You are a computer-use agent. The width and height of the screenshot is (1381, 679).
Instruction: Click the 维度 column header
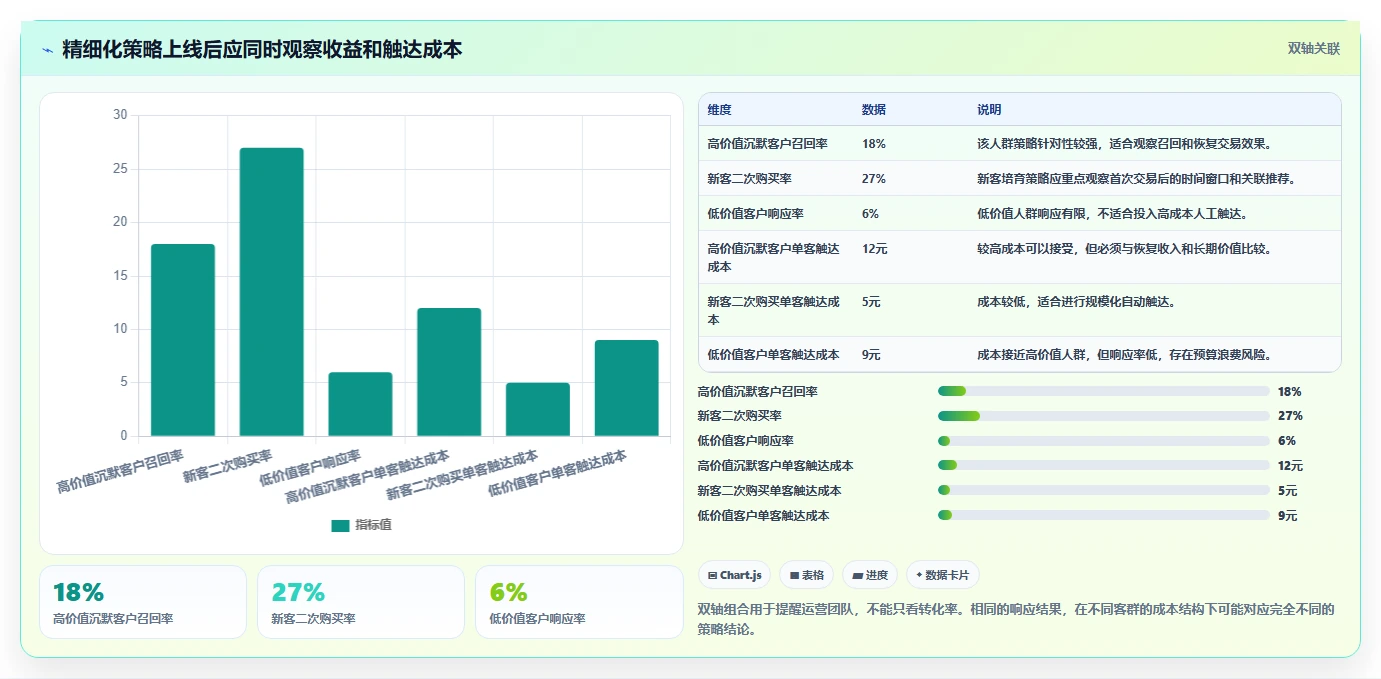click(x=719, y=110)
